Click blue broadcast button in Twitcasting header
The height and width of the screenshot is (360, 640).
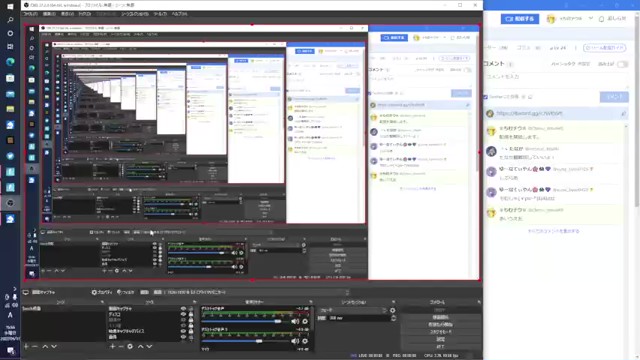pyautogui.click(x=520, y=19)
